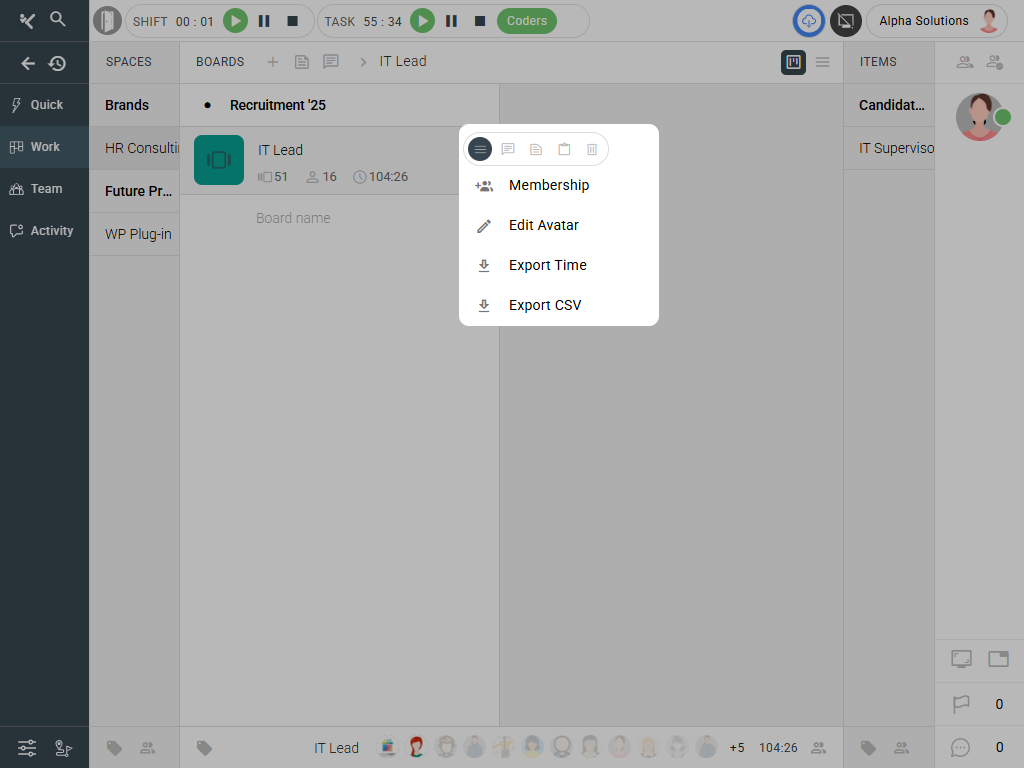Start the shift timer play button
The image size is (1024, 768).
235,21
